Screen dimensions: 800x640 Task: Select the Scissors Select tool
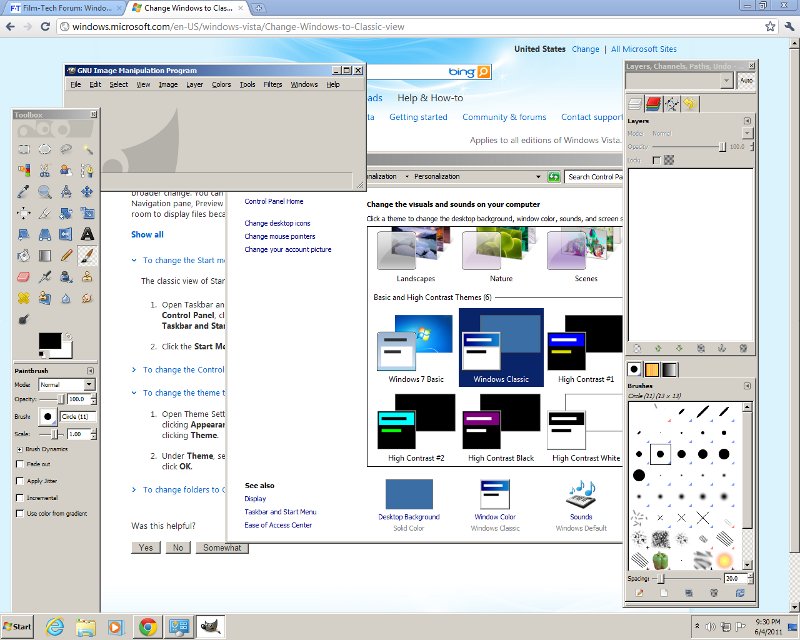45,170
